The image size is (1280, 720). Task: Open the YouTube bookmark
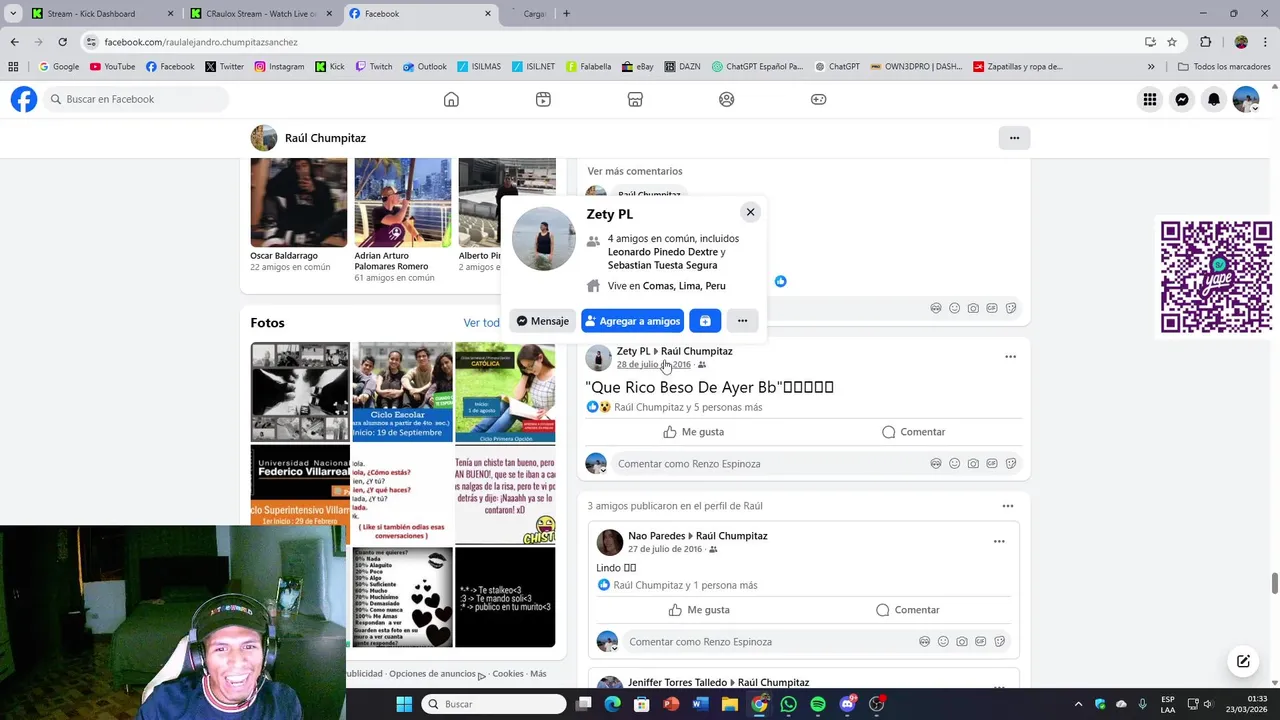coord(112,67)
